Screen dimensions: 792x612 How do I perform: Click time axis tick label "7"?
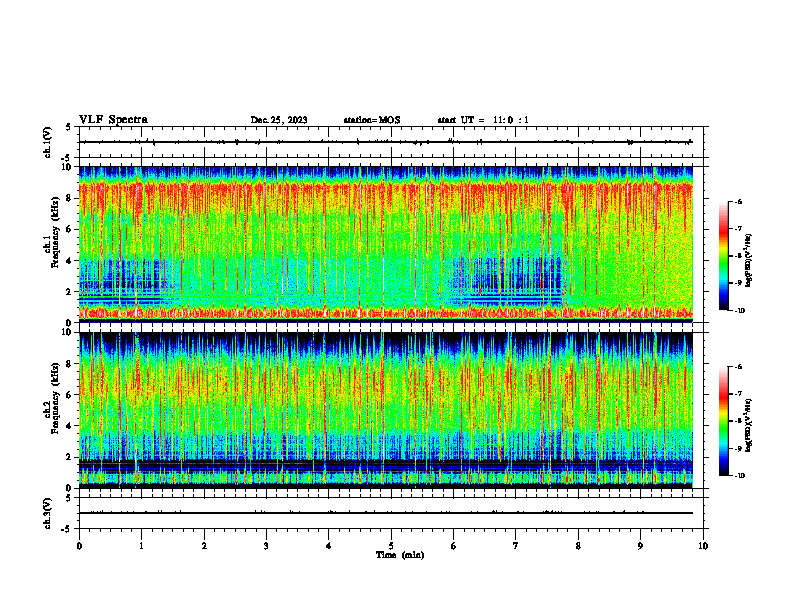[x=515, y=546]
